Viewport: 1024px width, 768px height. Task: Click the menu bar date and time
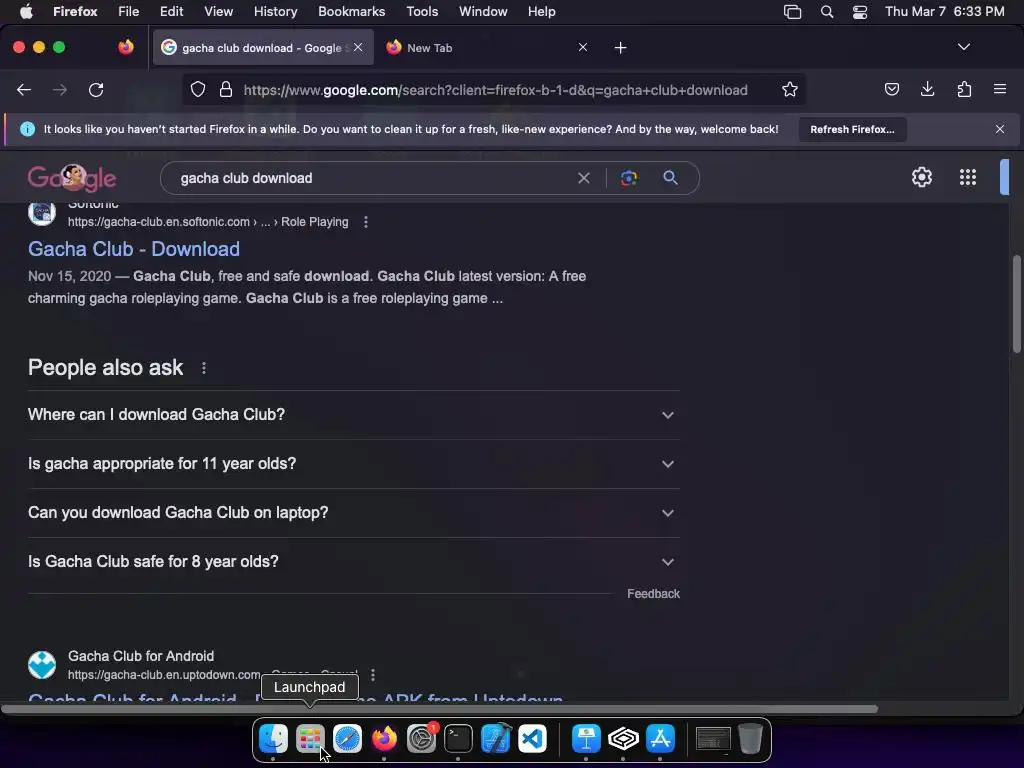[944, 12]
